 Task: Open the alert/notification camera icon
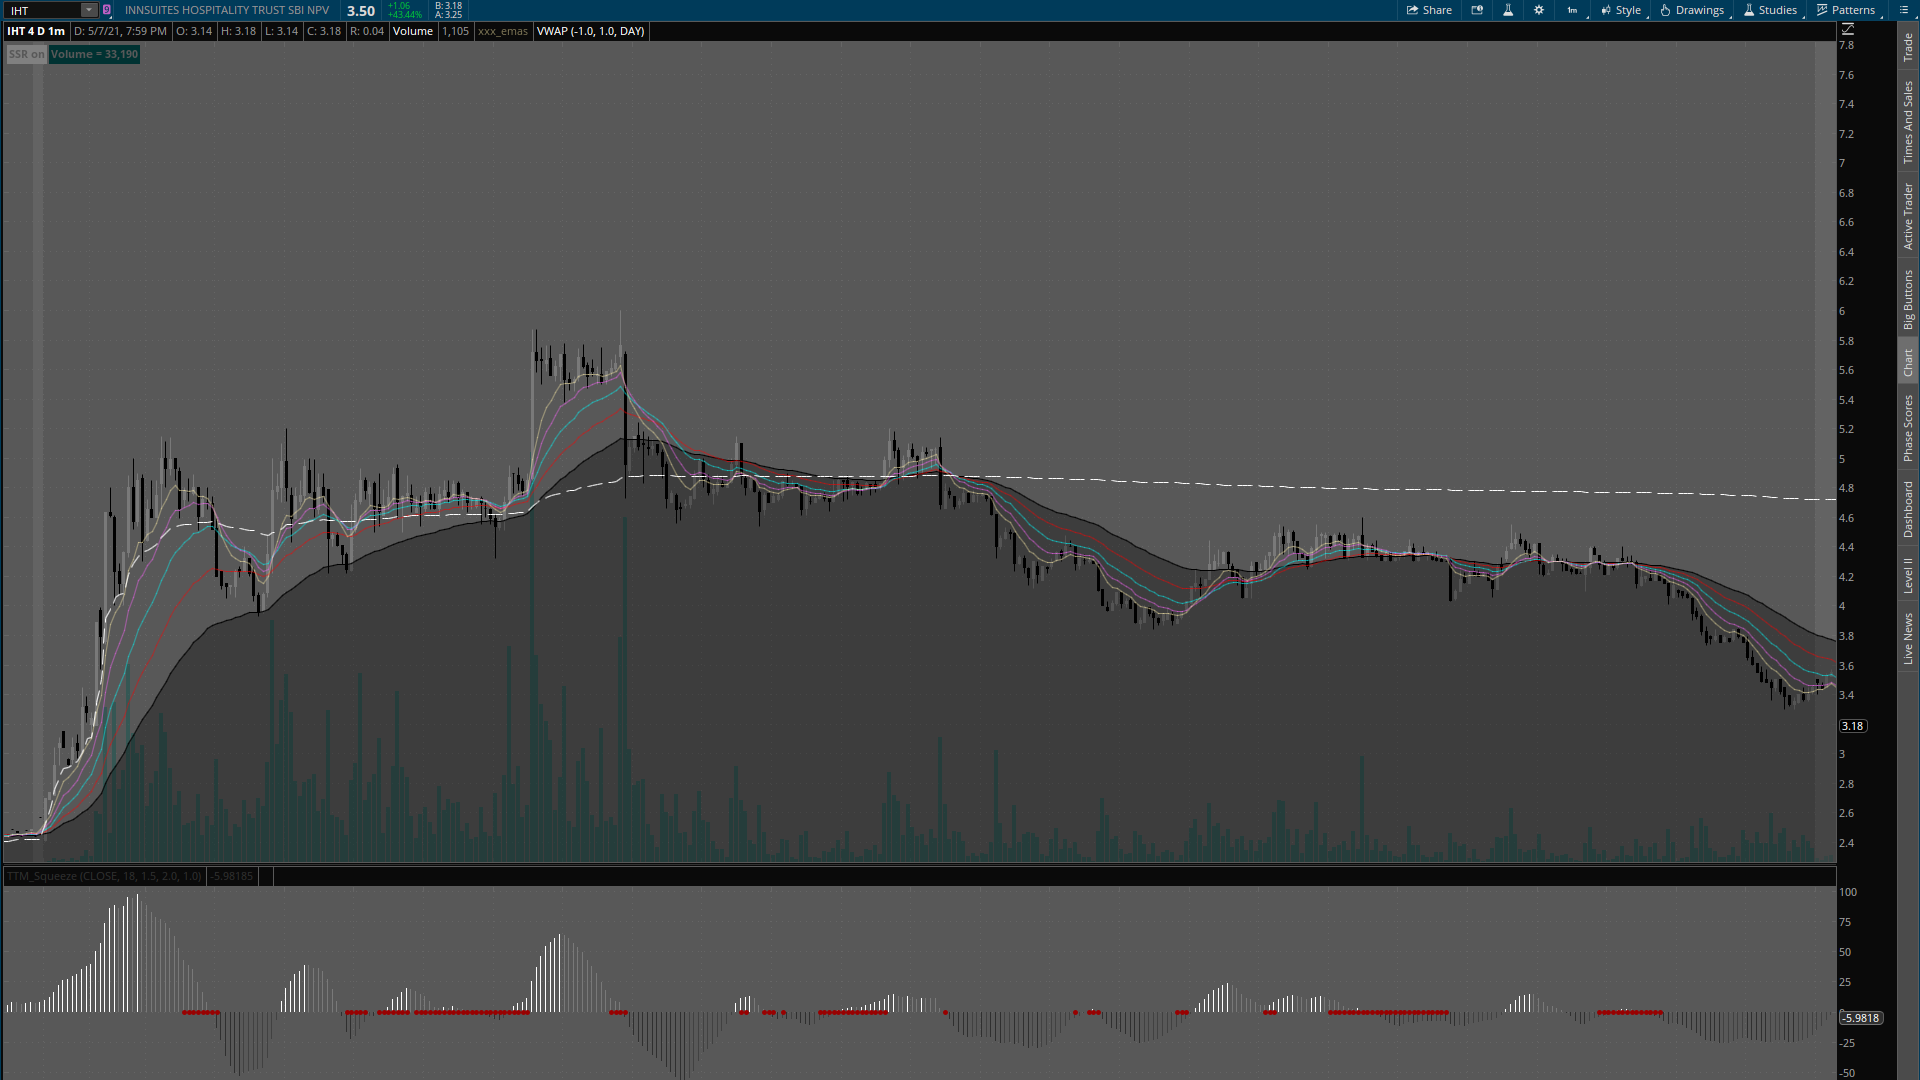1477,10
